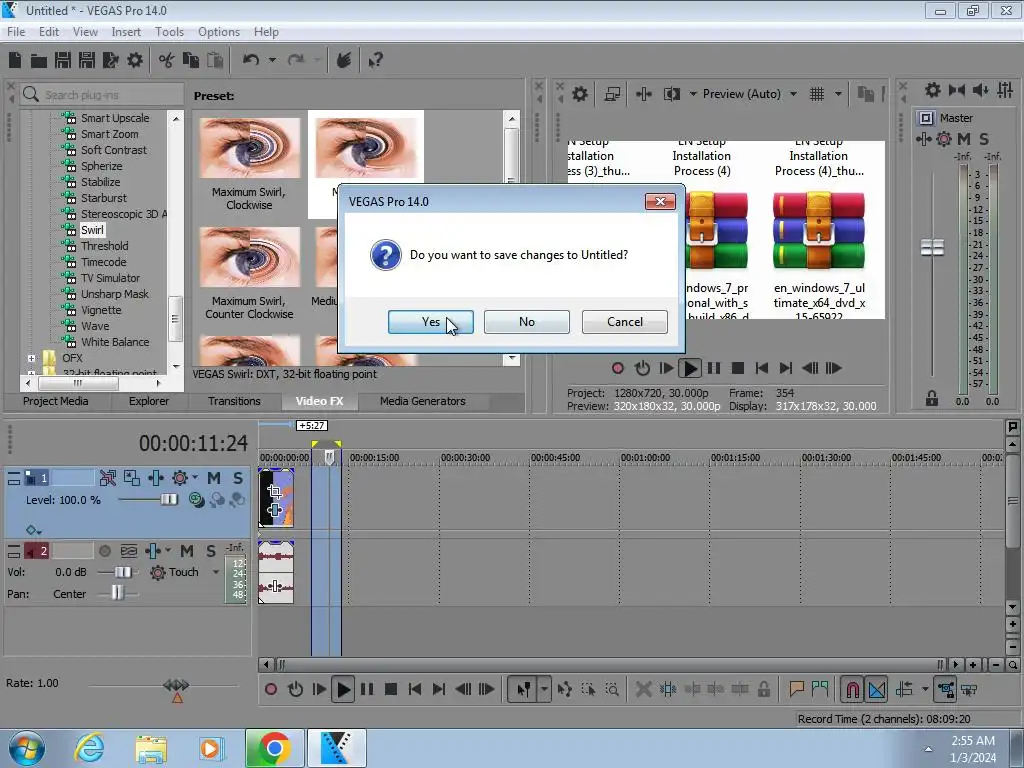Click the Undo arrow icon
Viewport: 1024px width, 768px height.
[251, 60]
